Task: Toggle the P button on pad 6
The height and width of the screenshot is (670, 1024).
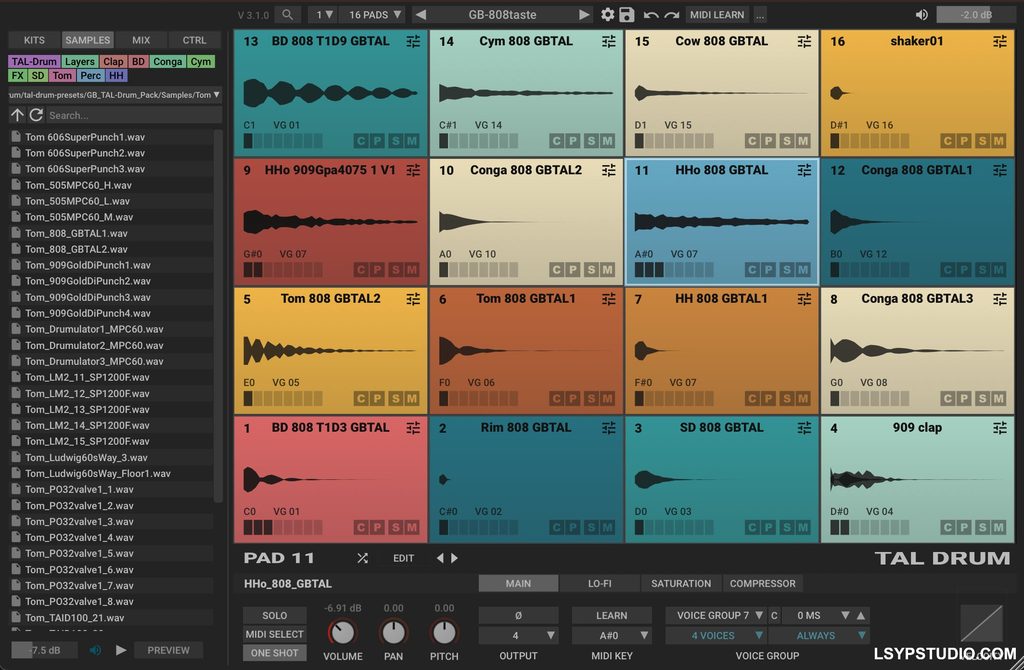Action: click(x=573, y=398)
